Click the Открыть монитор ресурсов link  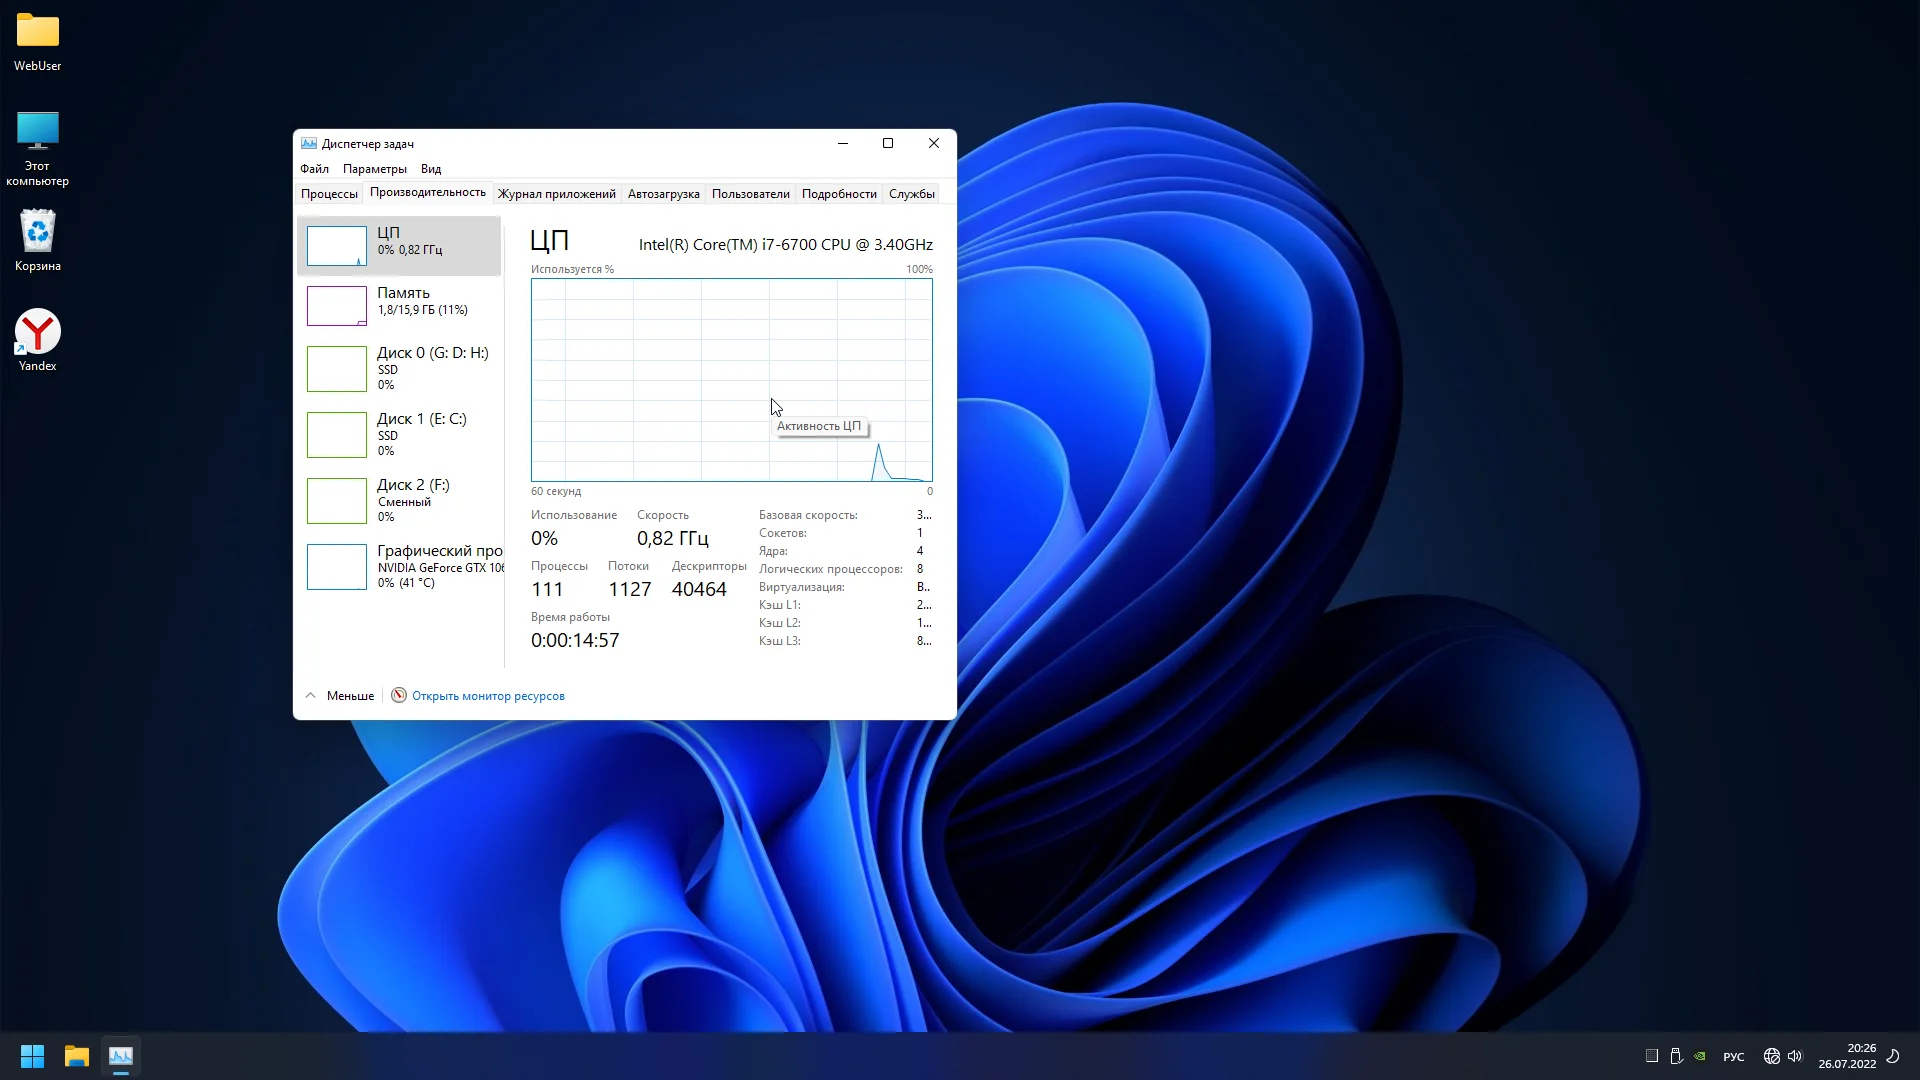(488, 696)
